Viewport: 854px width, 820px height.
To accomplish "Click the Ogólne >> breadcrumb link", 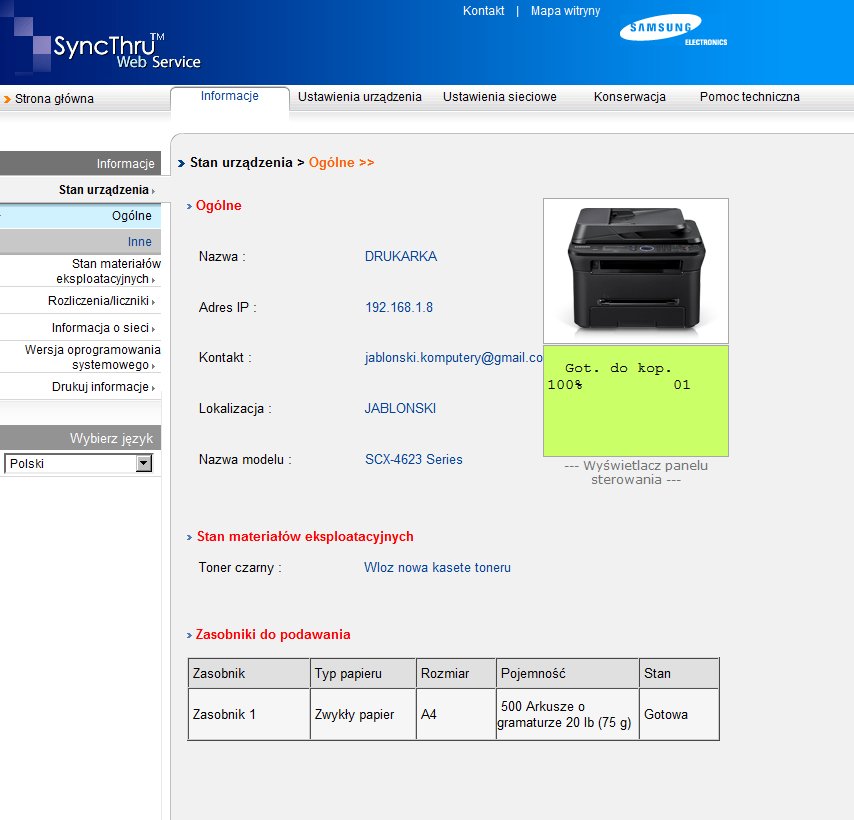I will pyautogui.click(x=341, y=162).
